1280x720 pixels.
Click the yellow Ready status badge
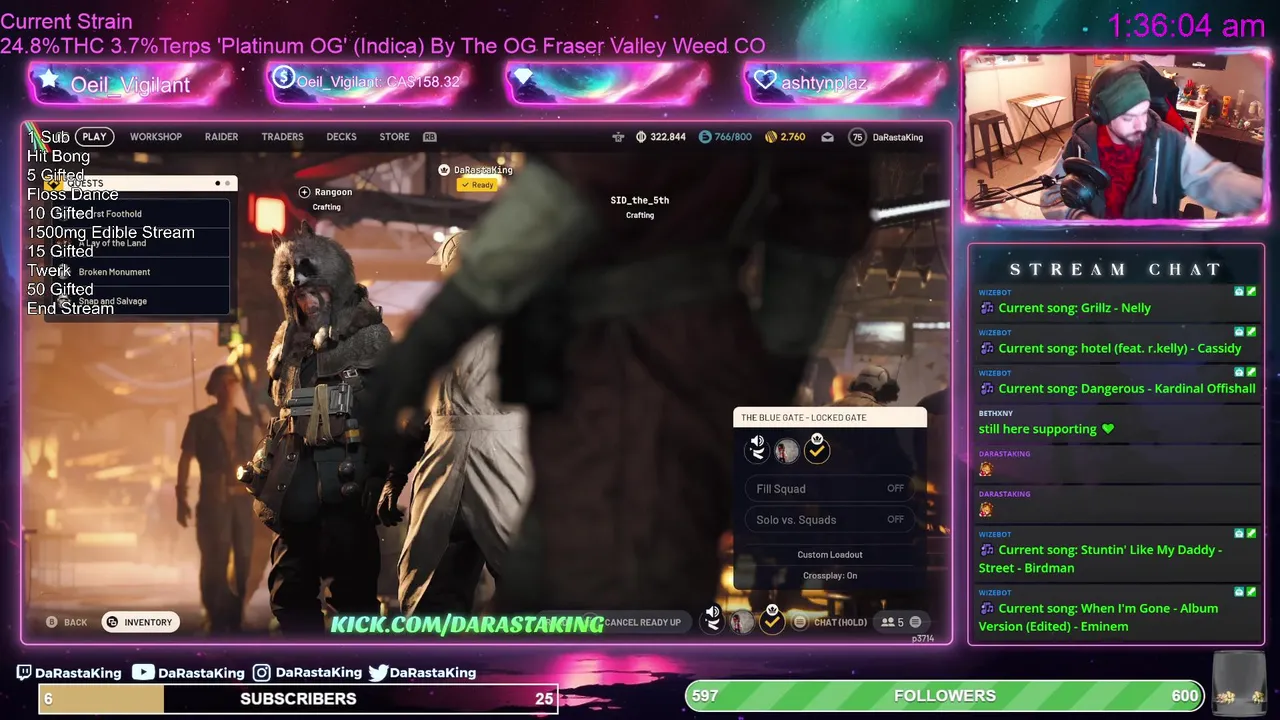[478, 185]
